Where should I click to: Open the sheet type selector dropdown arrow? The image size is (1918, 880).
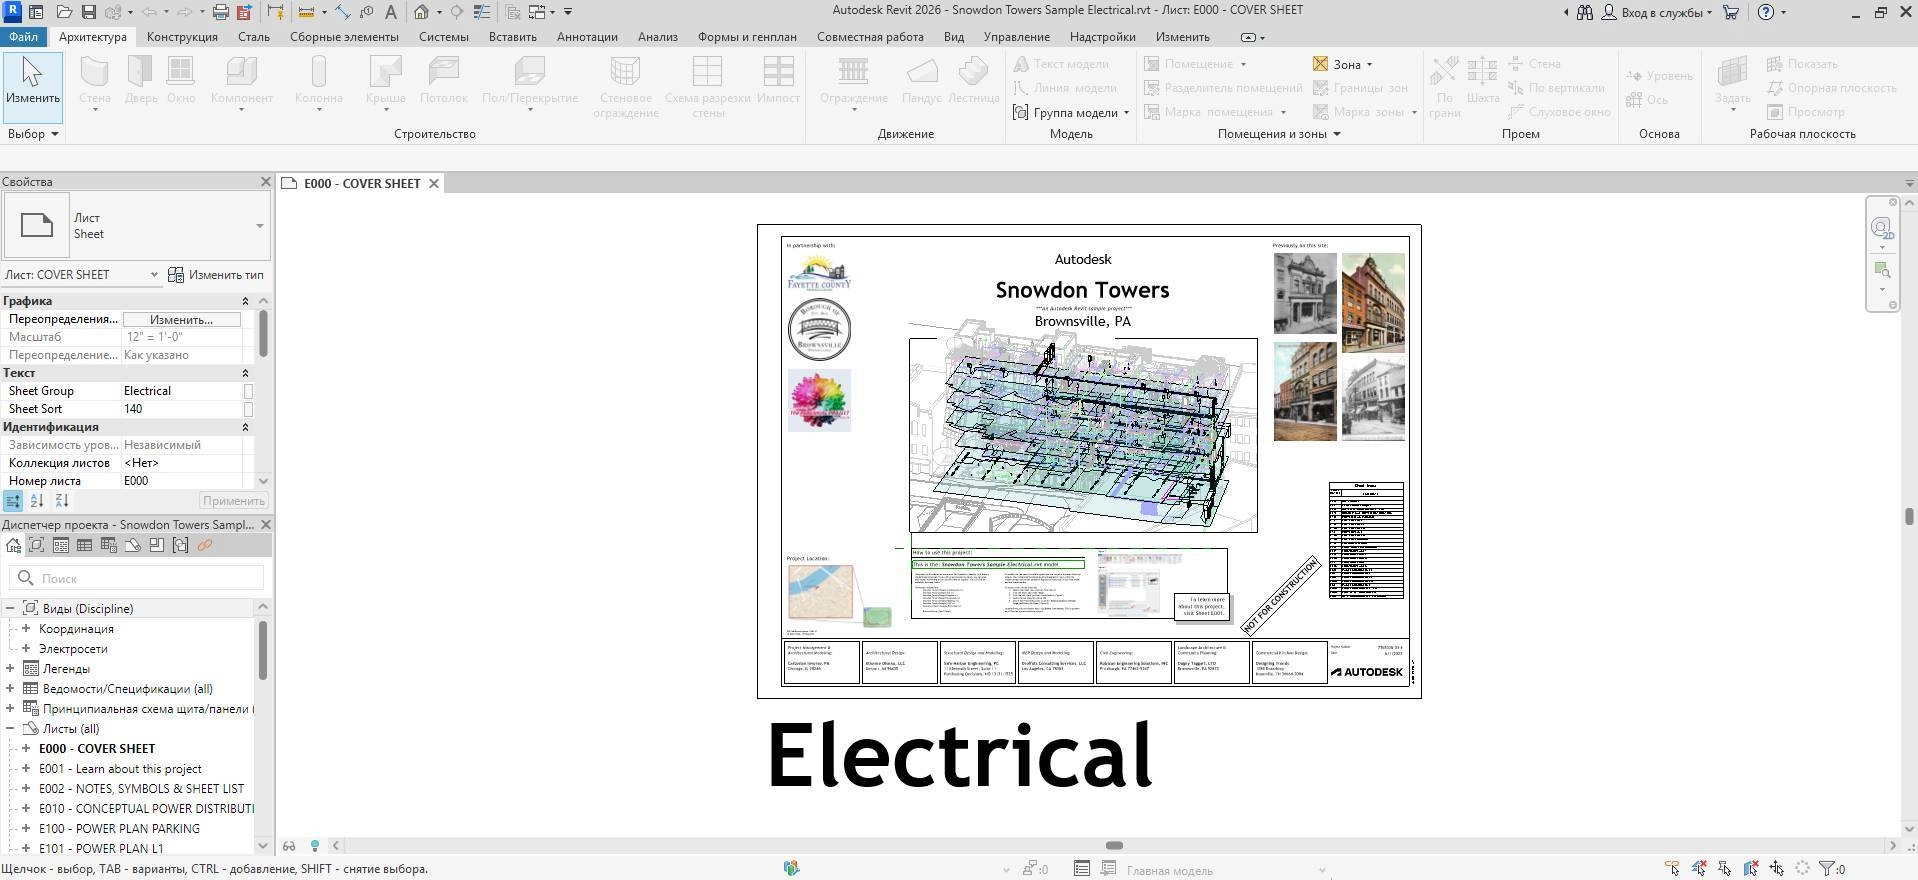click(x=259, y=226)
